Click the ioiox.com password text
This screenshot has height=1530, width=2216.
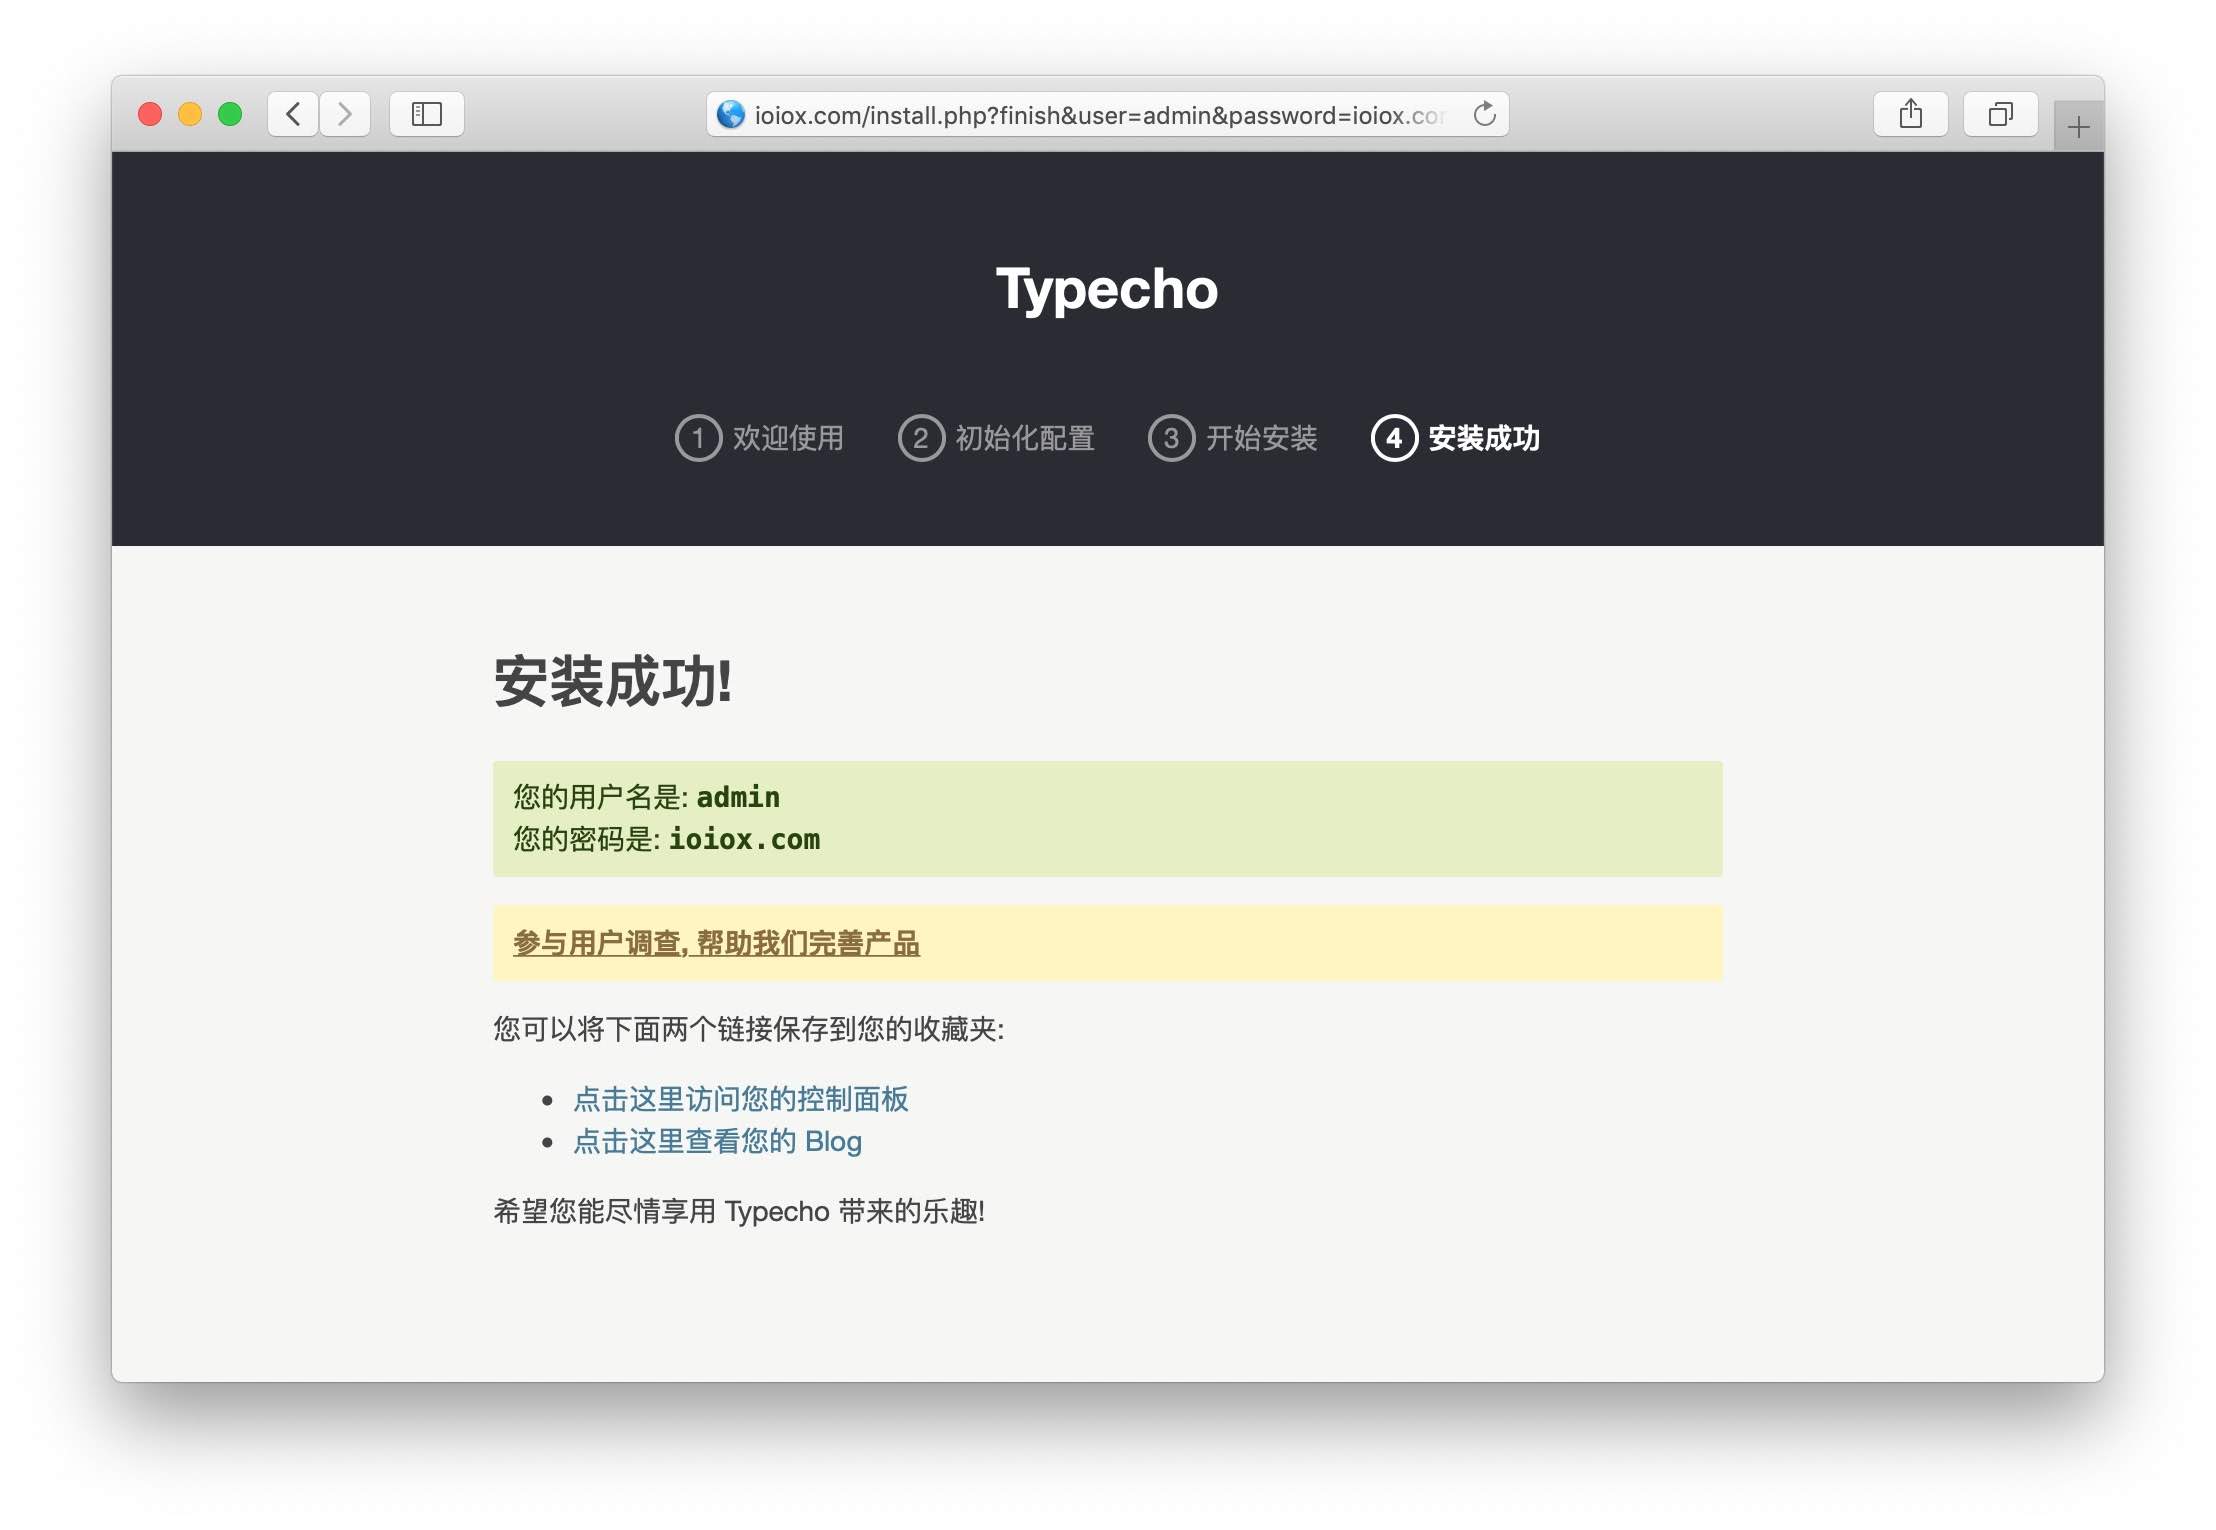744,839
